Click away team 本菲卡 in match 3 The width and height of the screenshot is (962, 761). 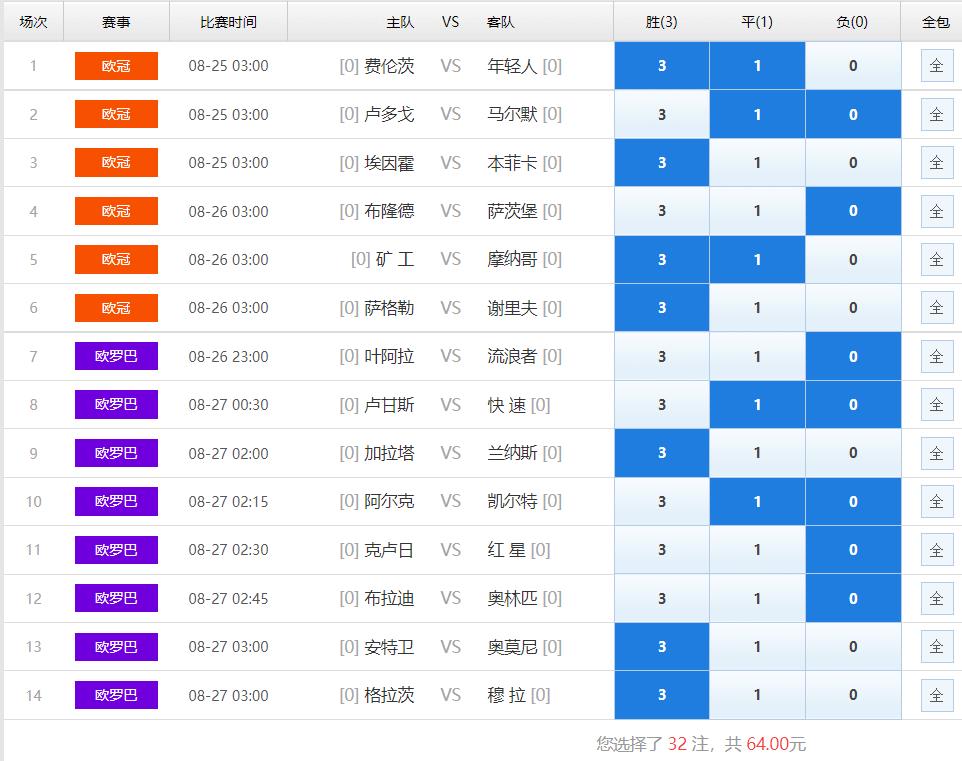click(512, 163)
